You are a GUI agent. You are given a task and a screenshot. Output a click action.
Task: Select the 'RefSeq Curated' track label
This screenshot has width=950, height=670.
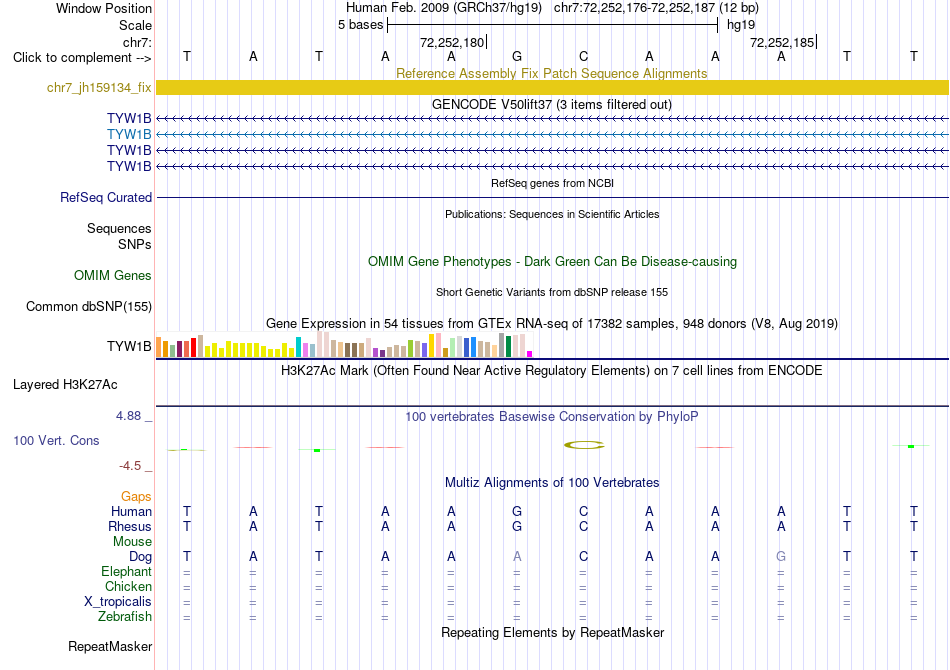coord(106,197)
